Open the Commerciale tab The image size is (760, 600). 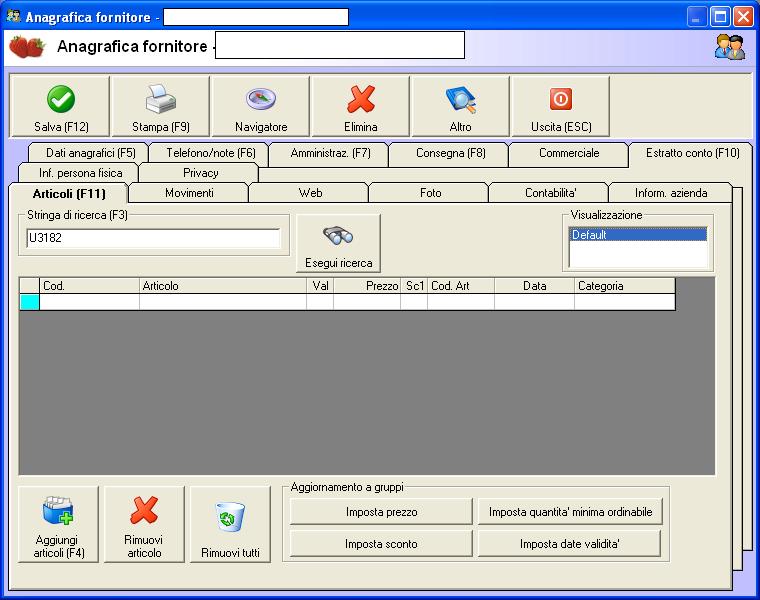pyautogui.click(x=569, y=153)
